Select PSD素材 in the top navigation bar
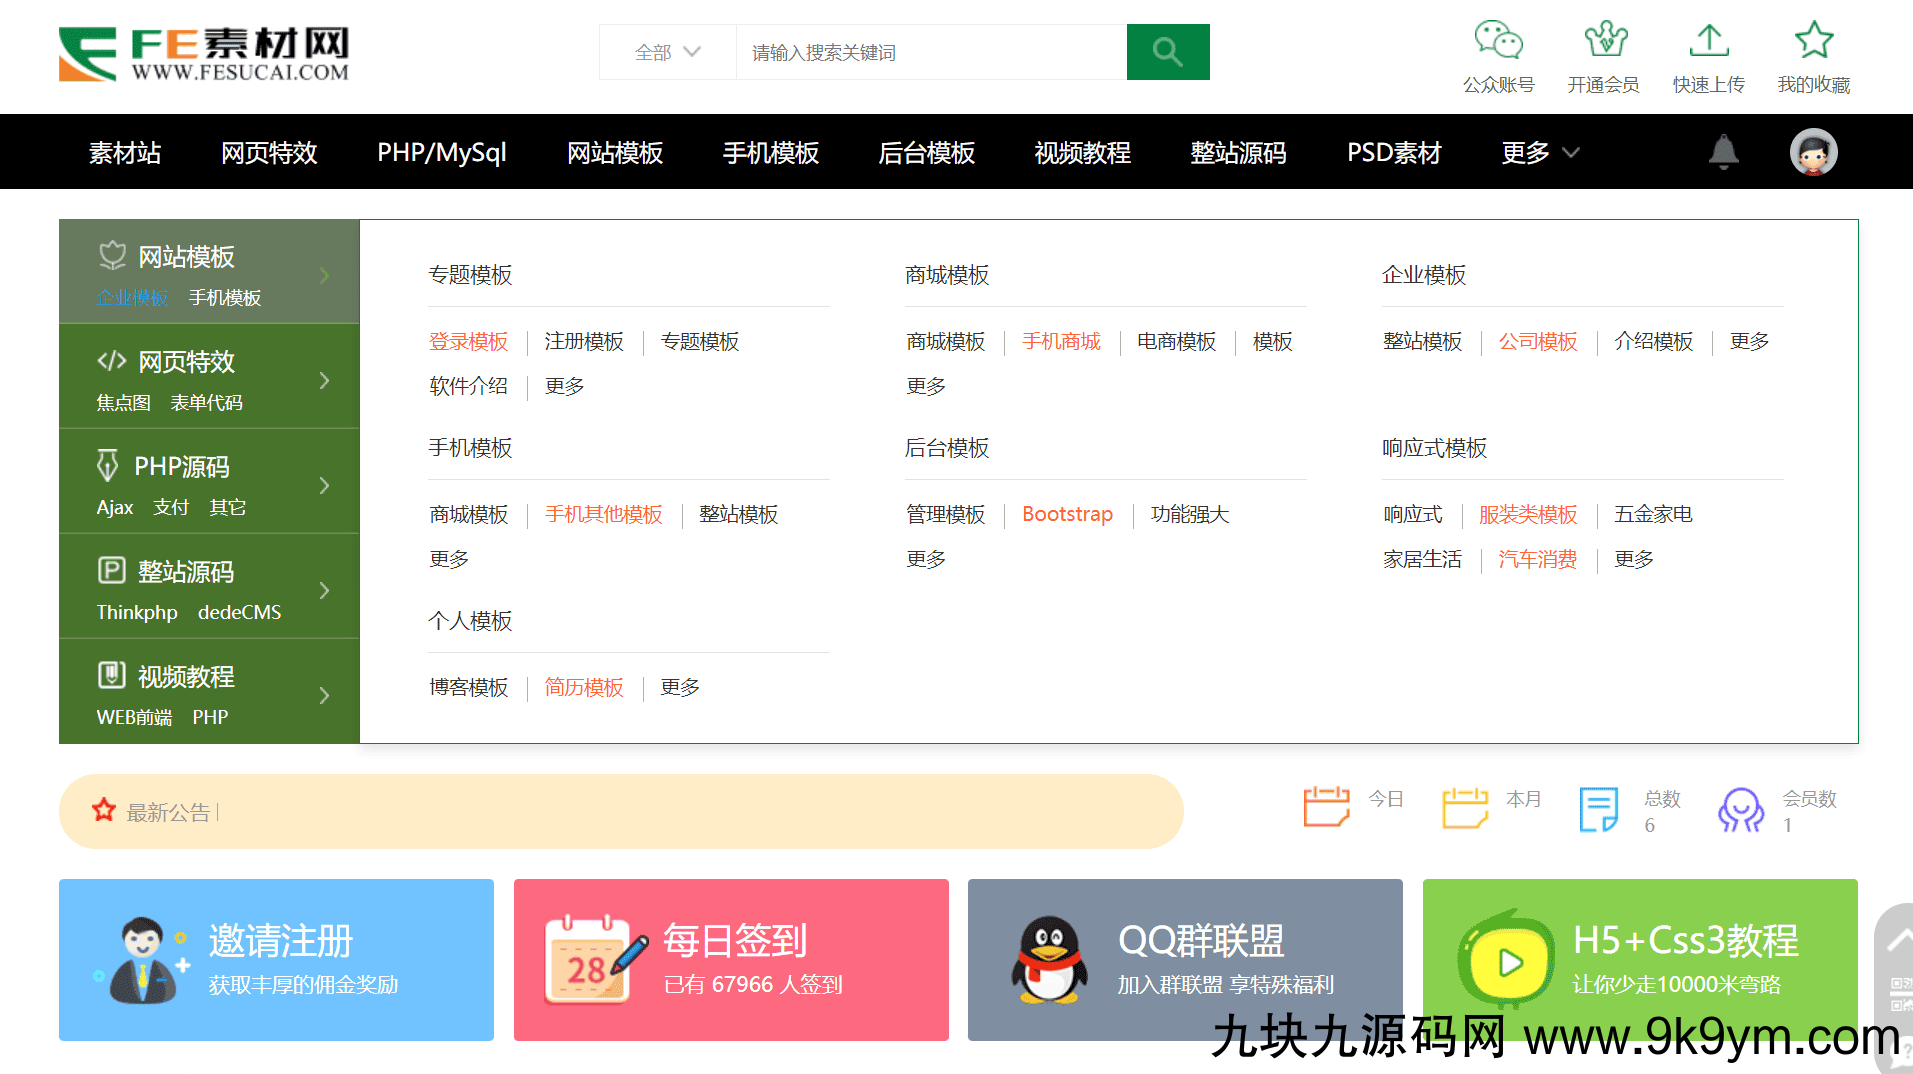Screen dimensions: 1913x1074 1394,152
